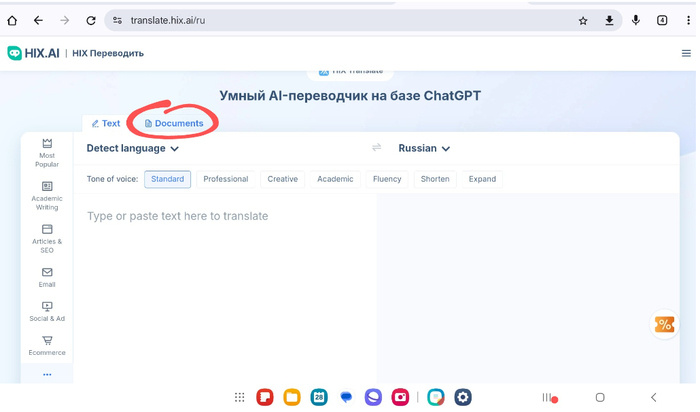Switch to the Documents tab

point(174,124)
